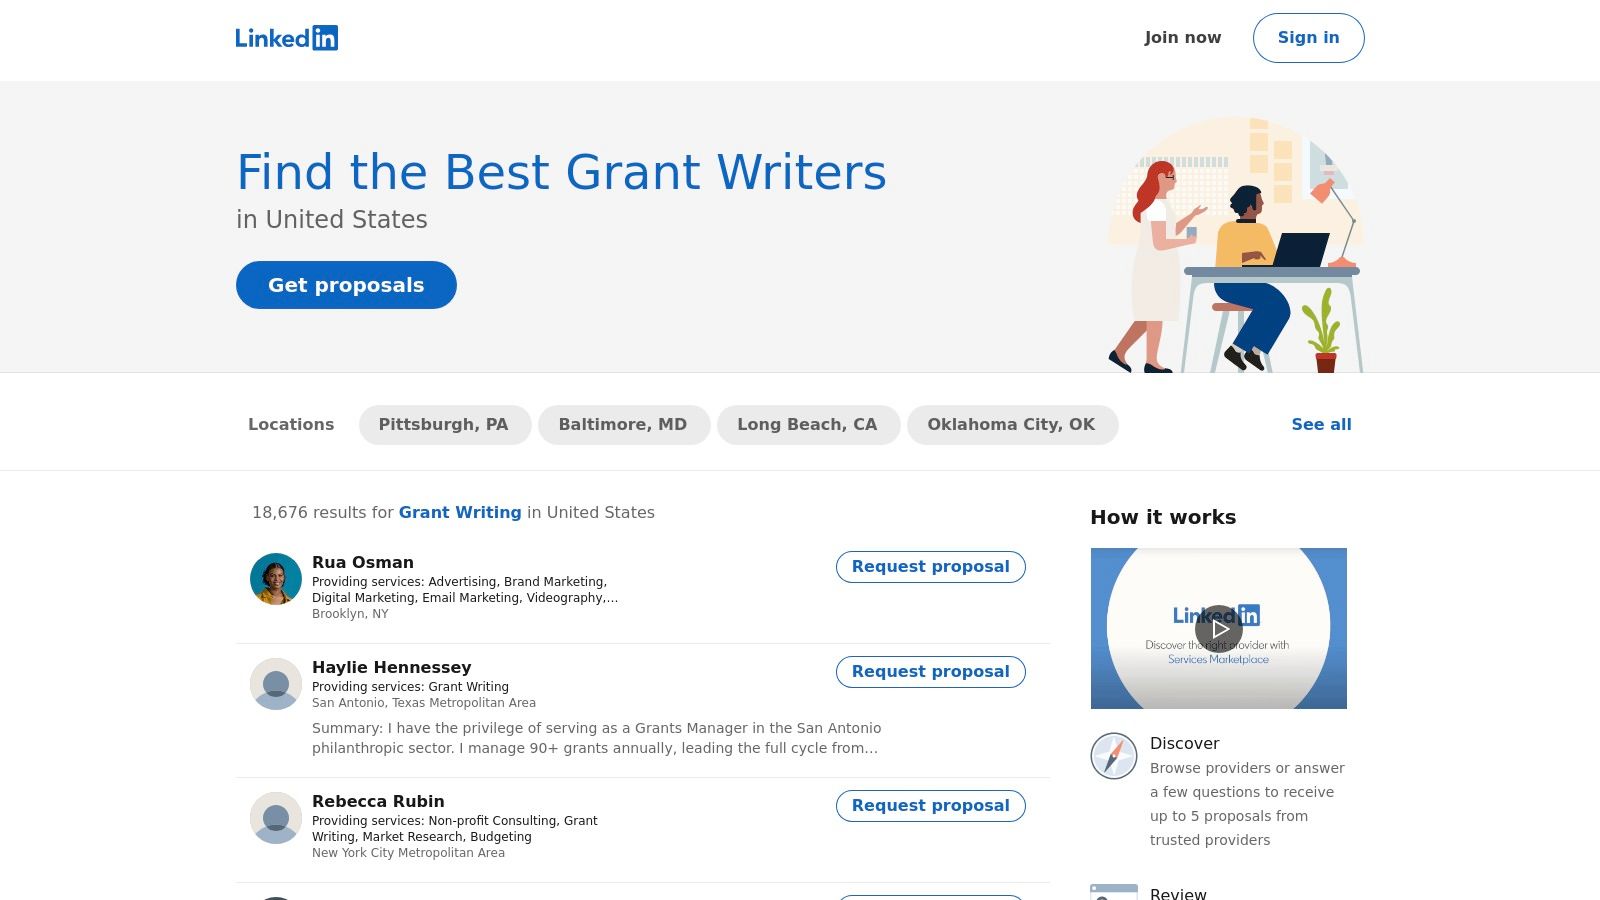Click the hero illustration of two people
This screenshot has width=1600, height=900.
click(1236, 244)
